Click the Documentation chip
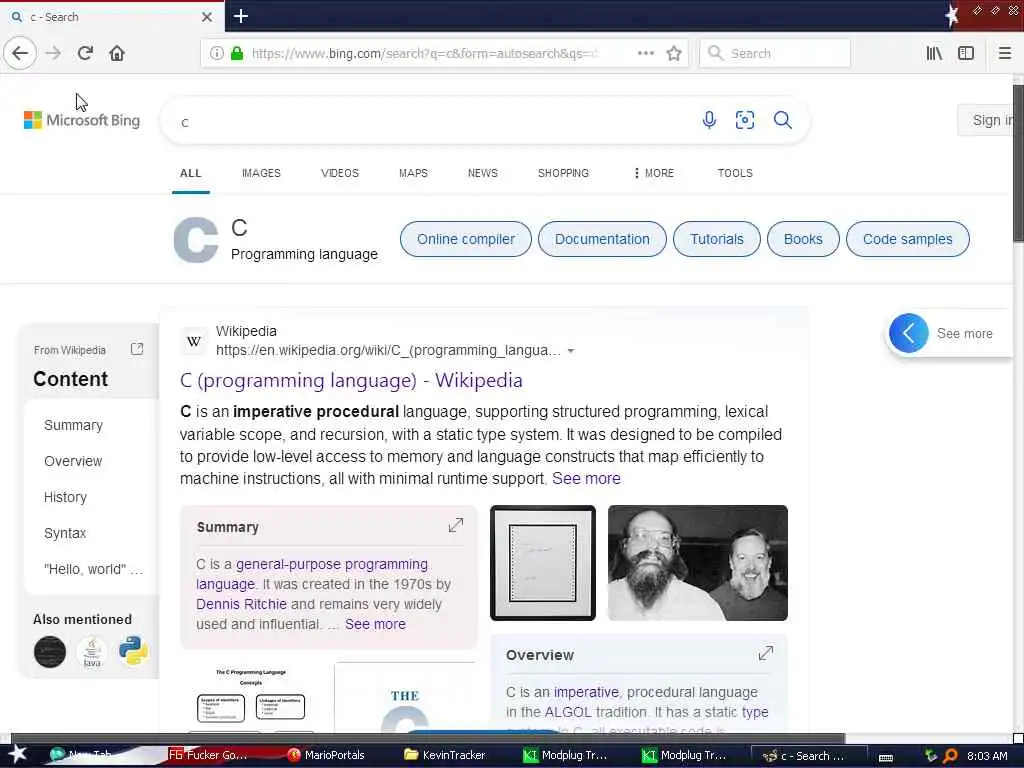1024x768 pixels. (602, 239)
